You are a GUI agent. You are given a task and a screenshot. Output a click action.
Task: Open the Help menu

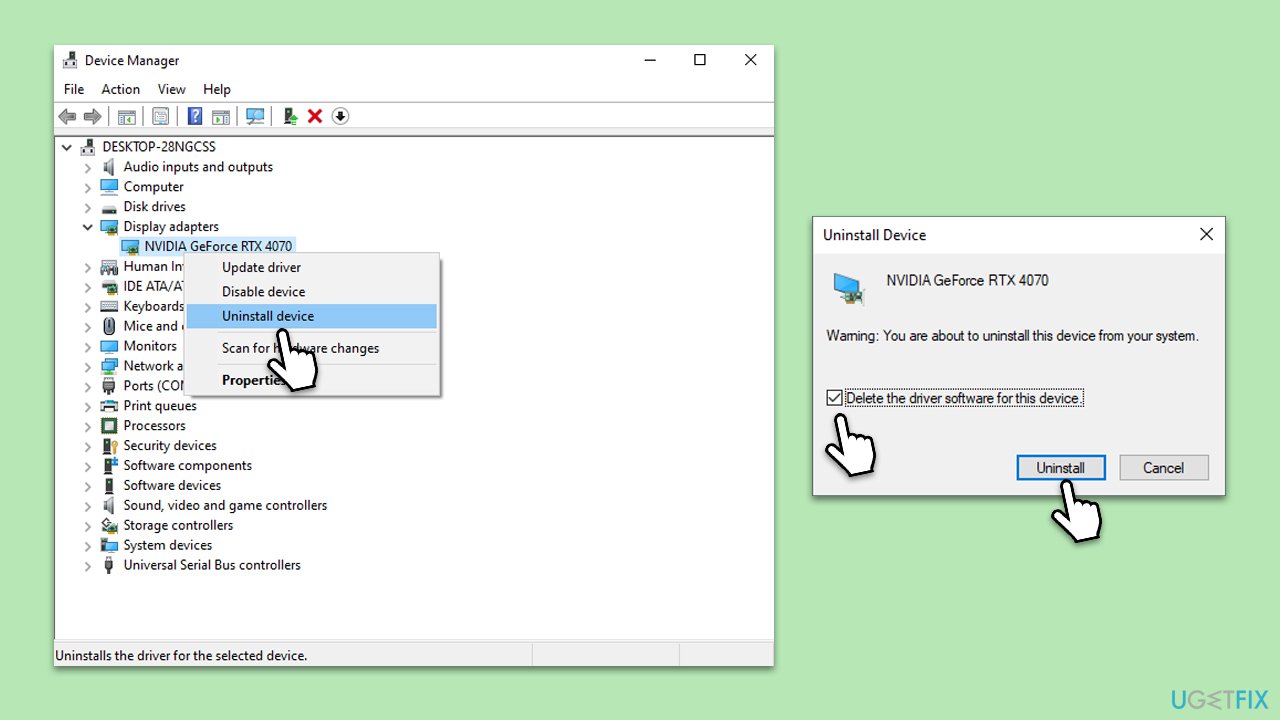(x=217, y=89)
